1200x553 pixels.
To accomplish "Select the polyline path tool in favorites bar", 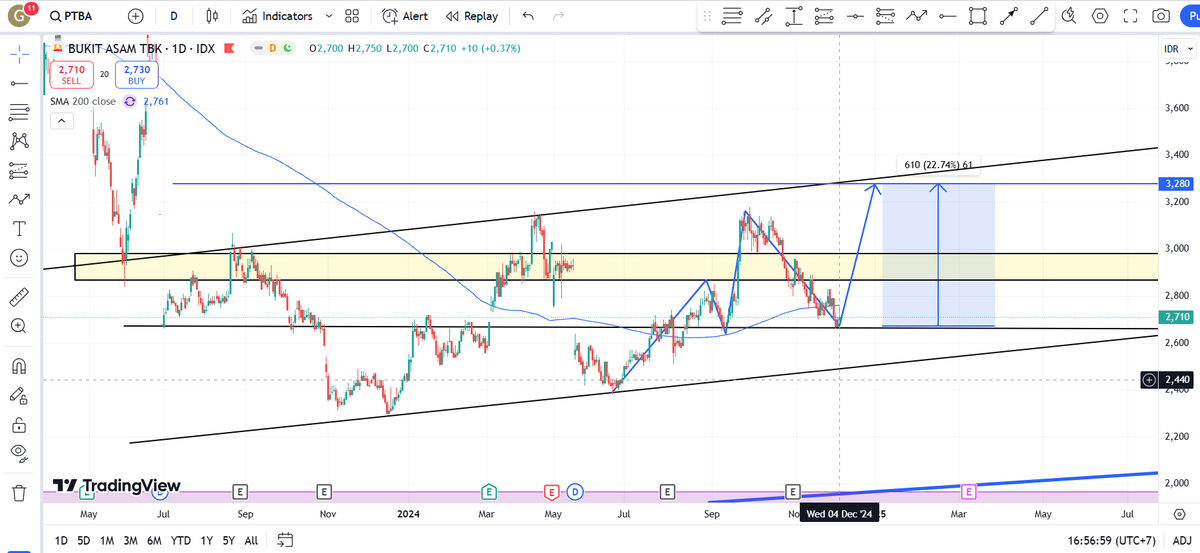I will pos(916,16).
